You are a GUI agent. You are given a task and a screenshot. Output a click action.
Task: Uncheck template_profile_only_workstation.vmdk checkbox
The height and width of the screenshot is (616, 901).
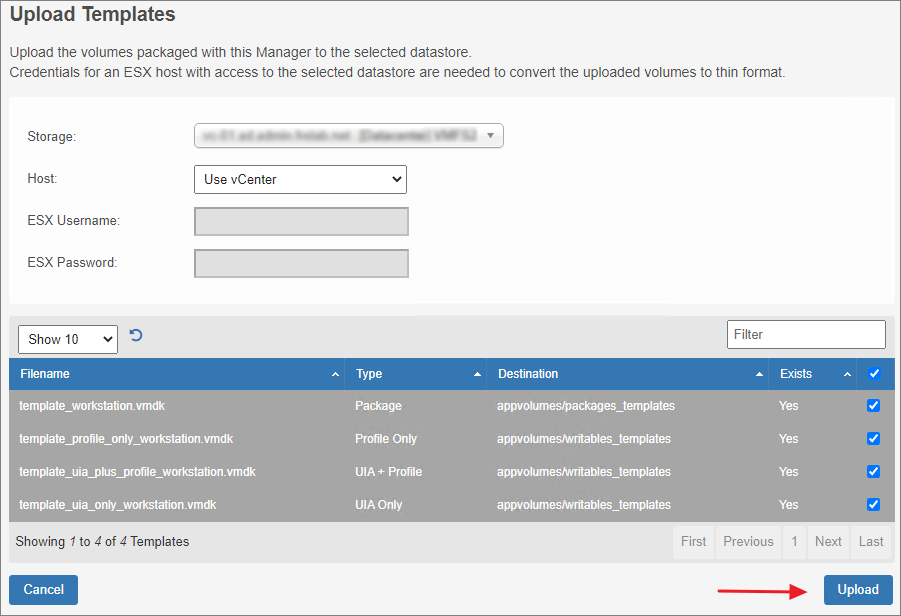[x=873, y=439]
